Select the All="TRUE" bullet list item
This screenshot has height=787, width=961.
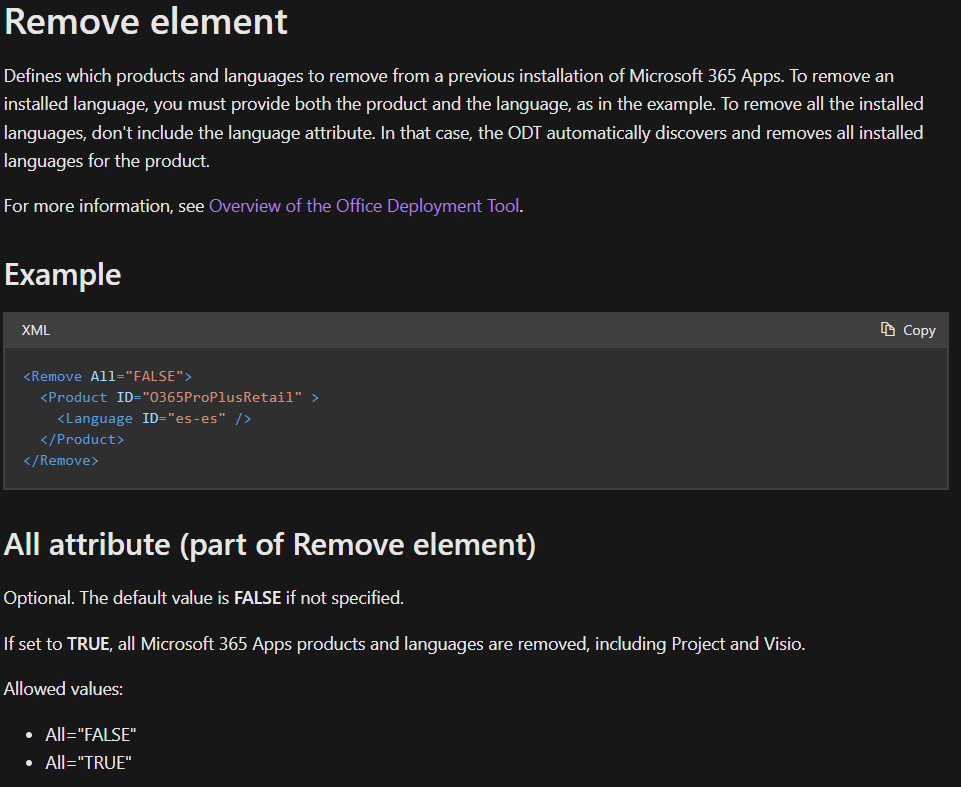click(x=89, y=763)
